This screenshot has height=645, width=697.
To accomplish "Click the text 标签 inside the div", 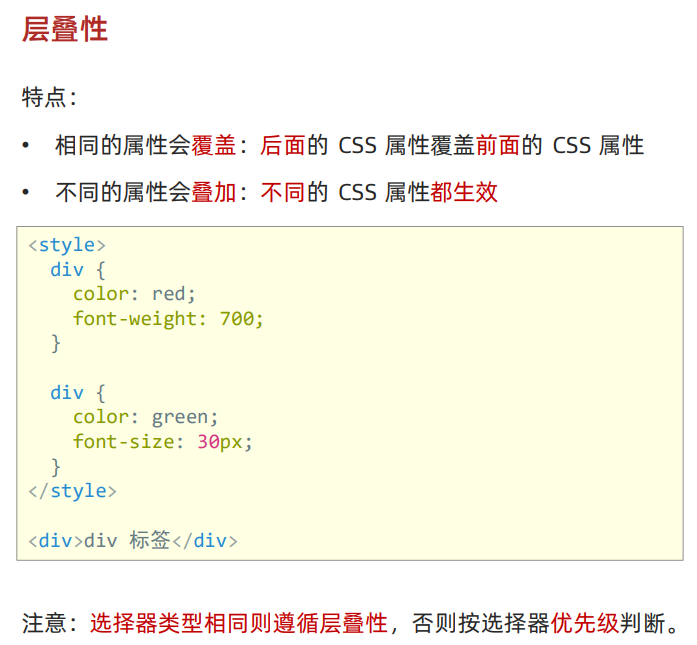I will coord(150,541).
